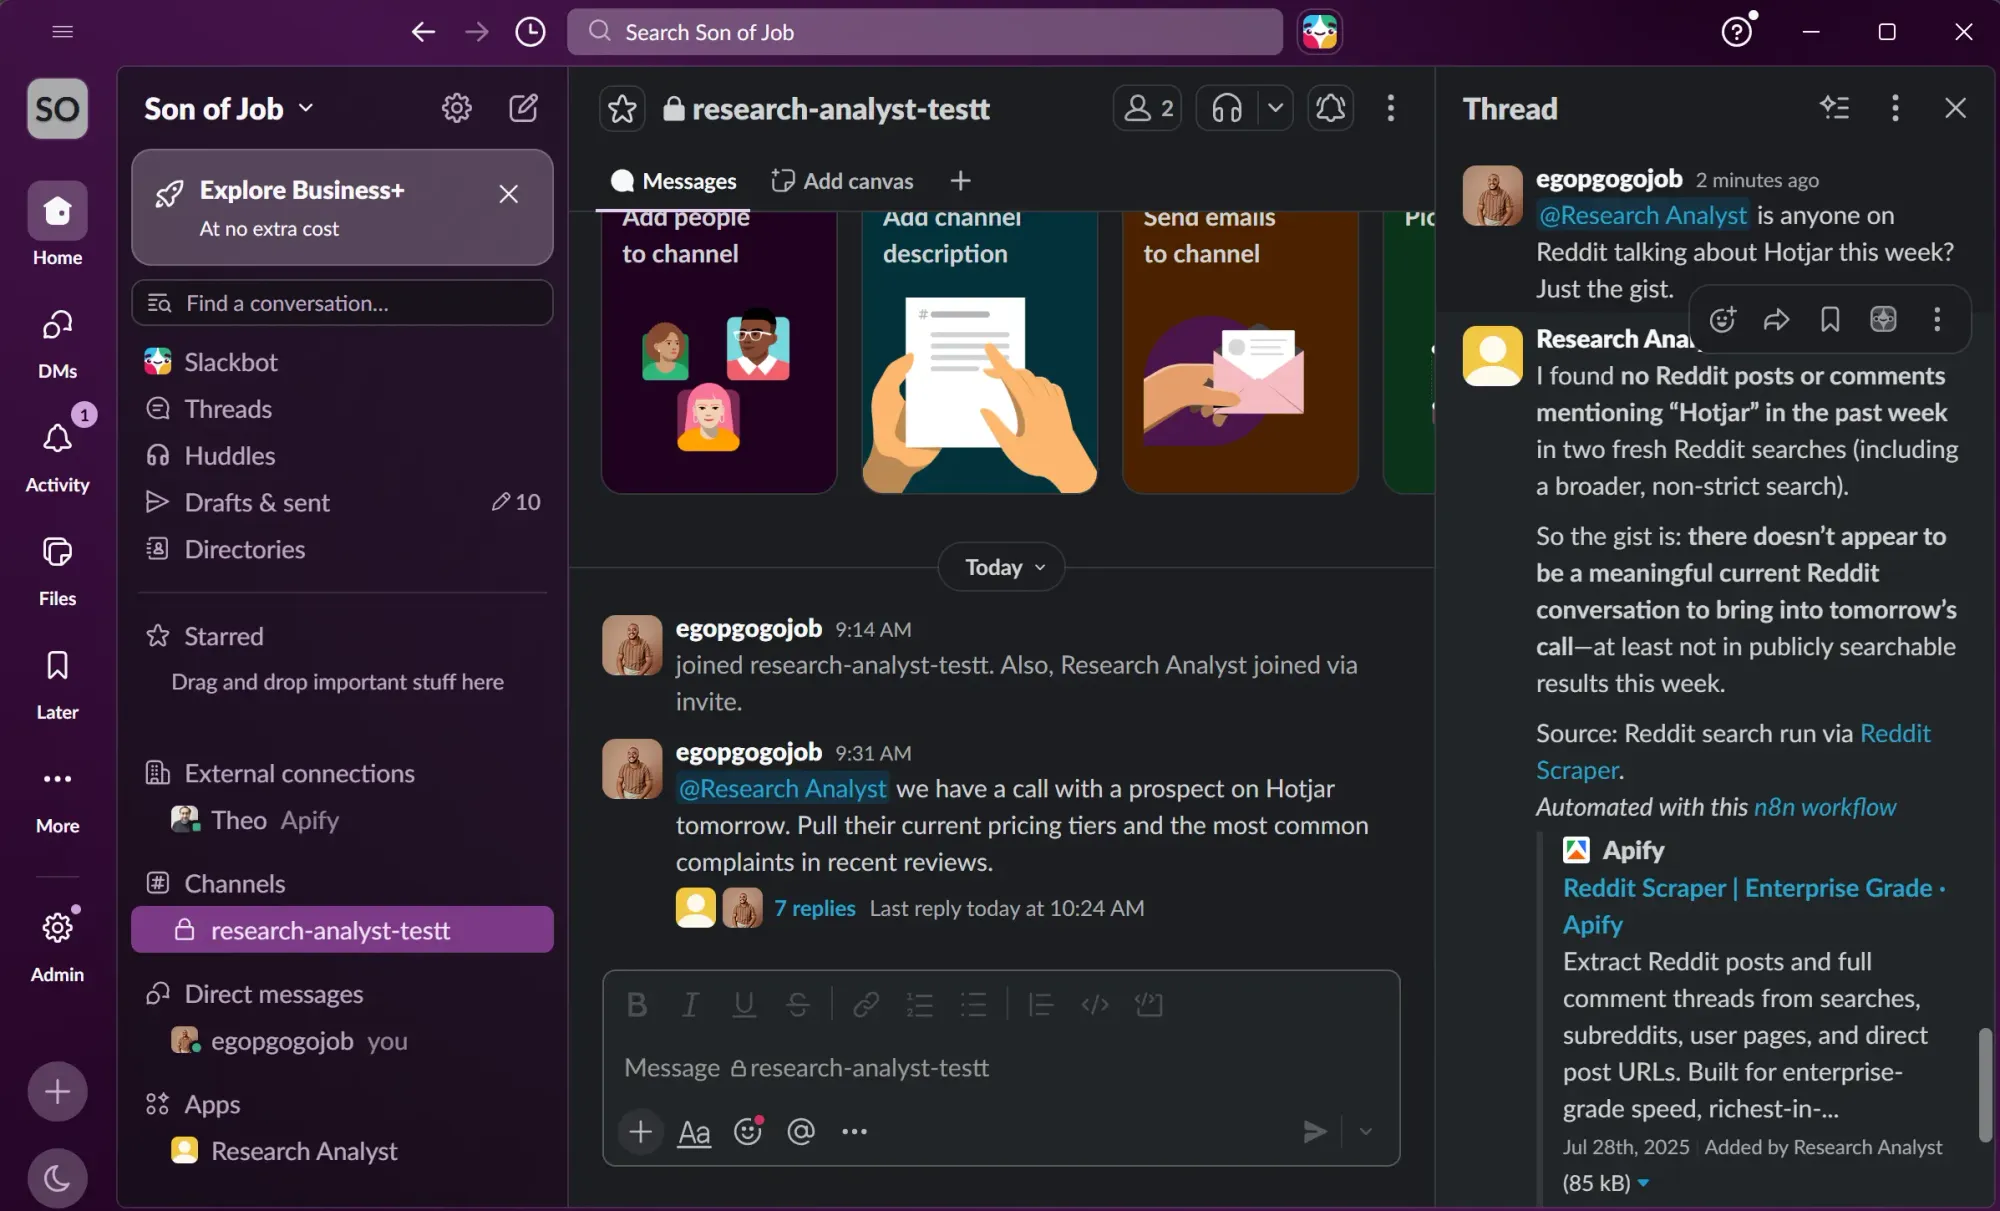View the 2 channel members
Image resolution: width=2000 pixels, height=1211 pixels.
(1147, 108)
